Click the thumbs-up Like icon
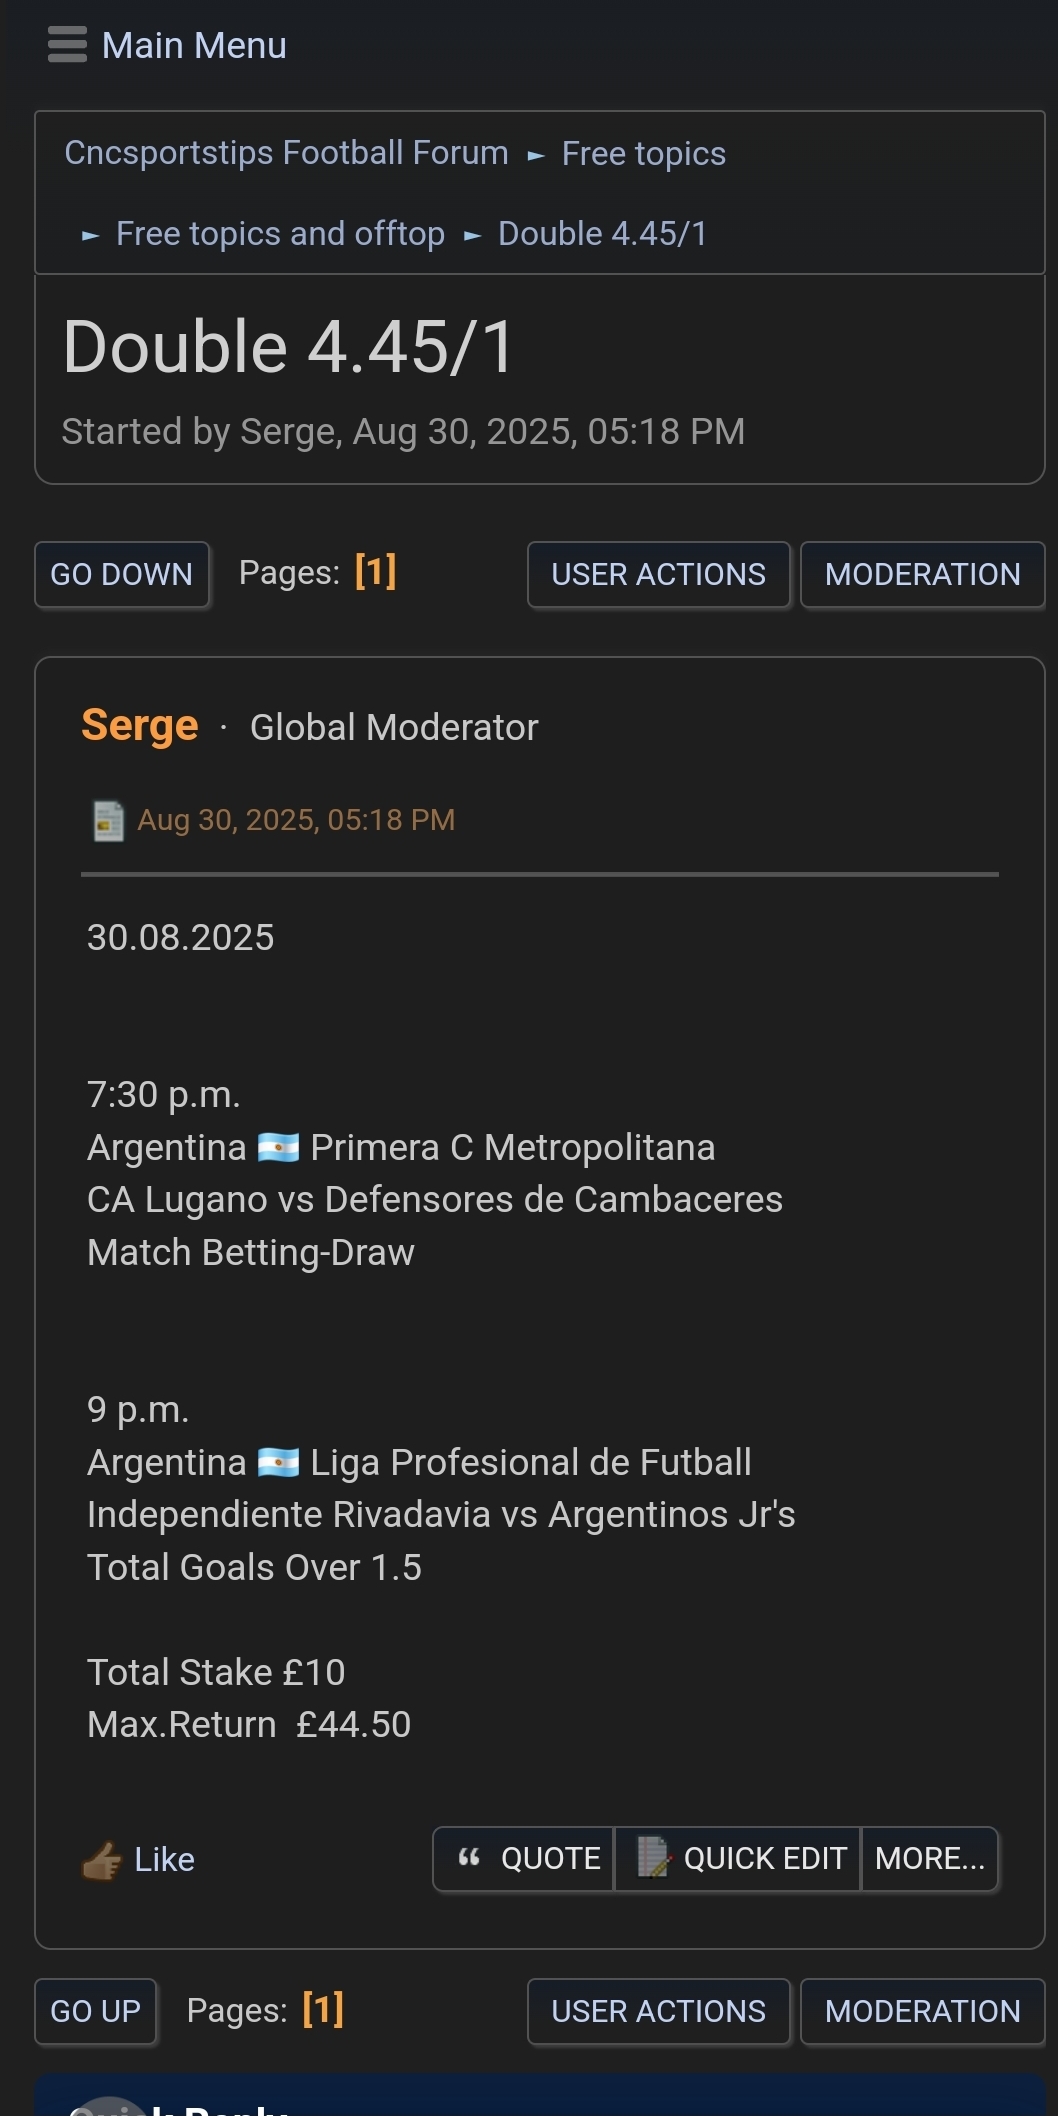This screenshot has width=1058, height=2116. (x=102, y=1860)
